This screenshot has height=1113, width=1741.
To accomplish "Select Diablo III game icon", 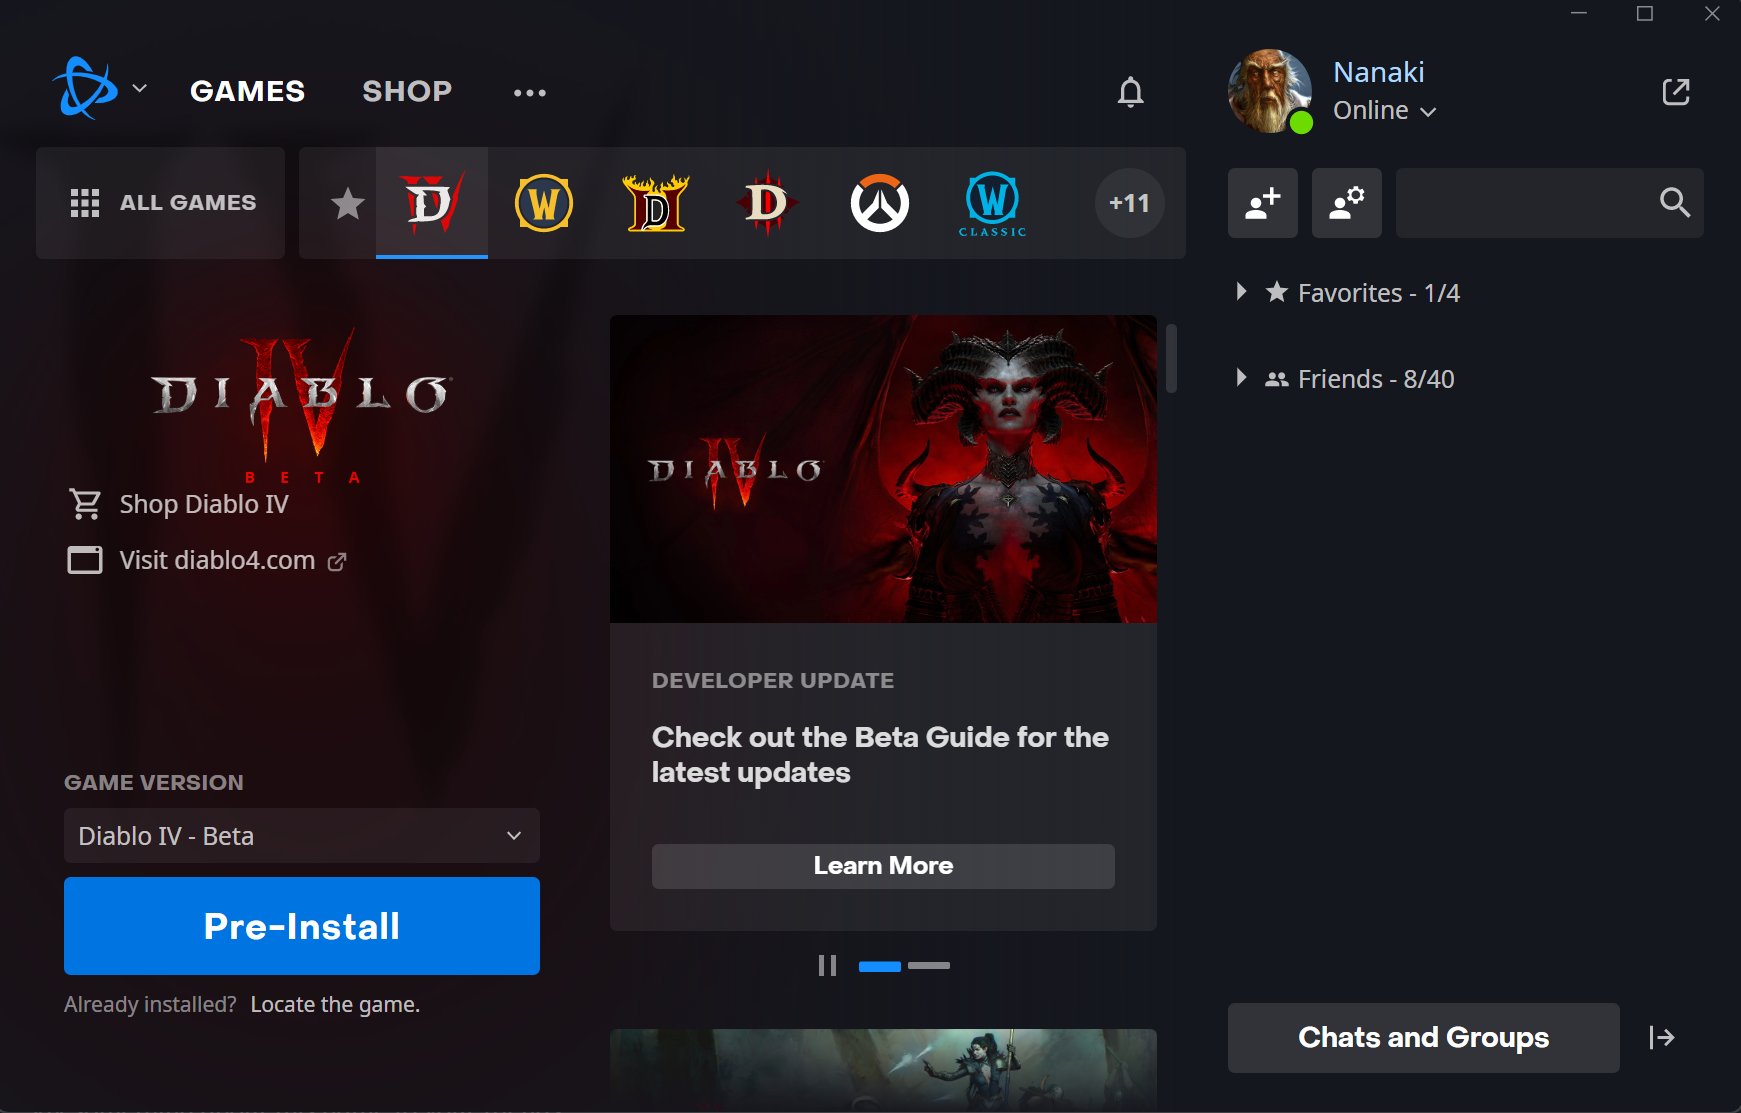I will pyautogui.click(x=767, y=203).
